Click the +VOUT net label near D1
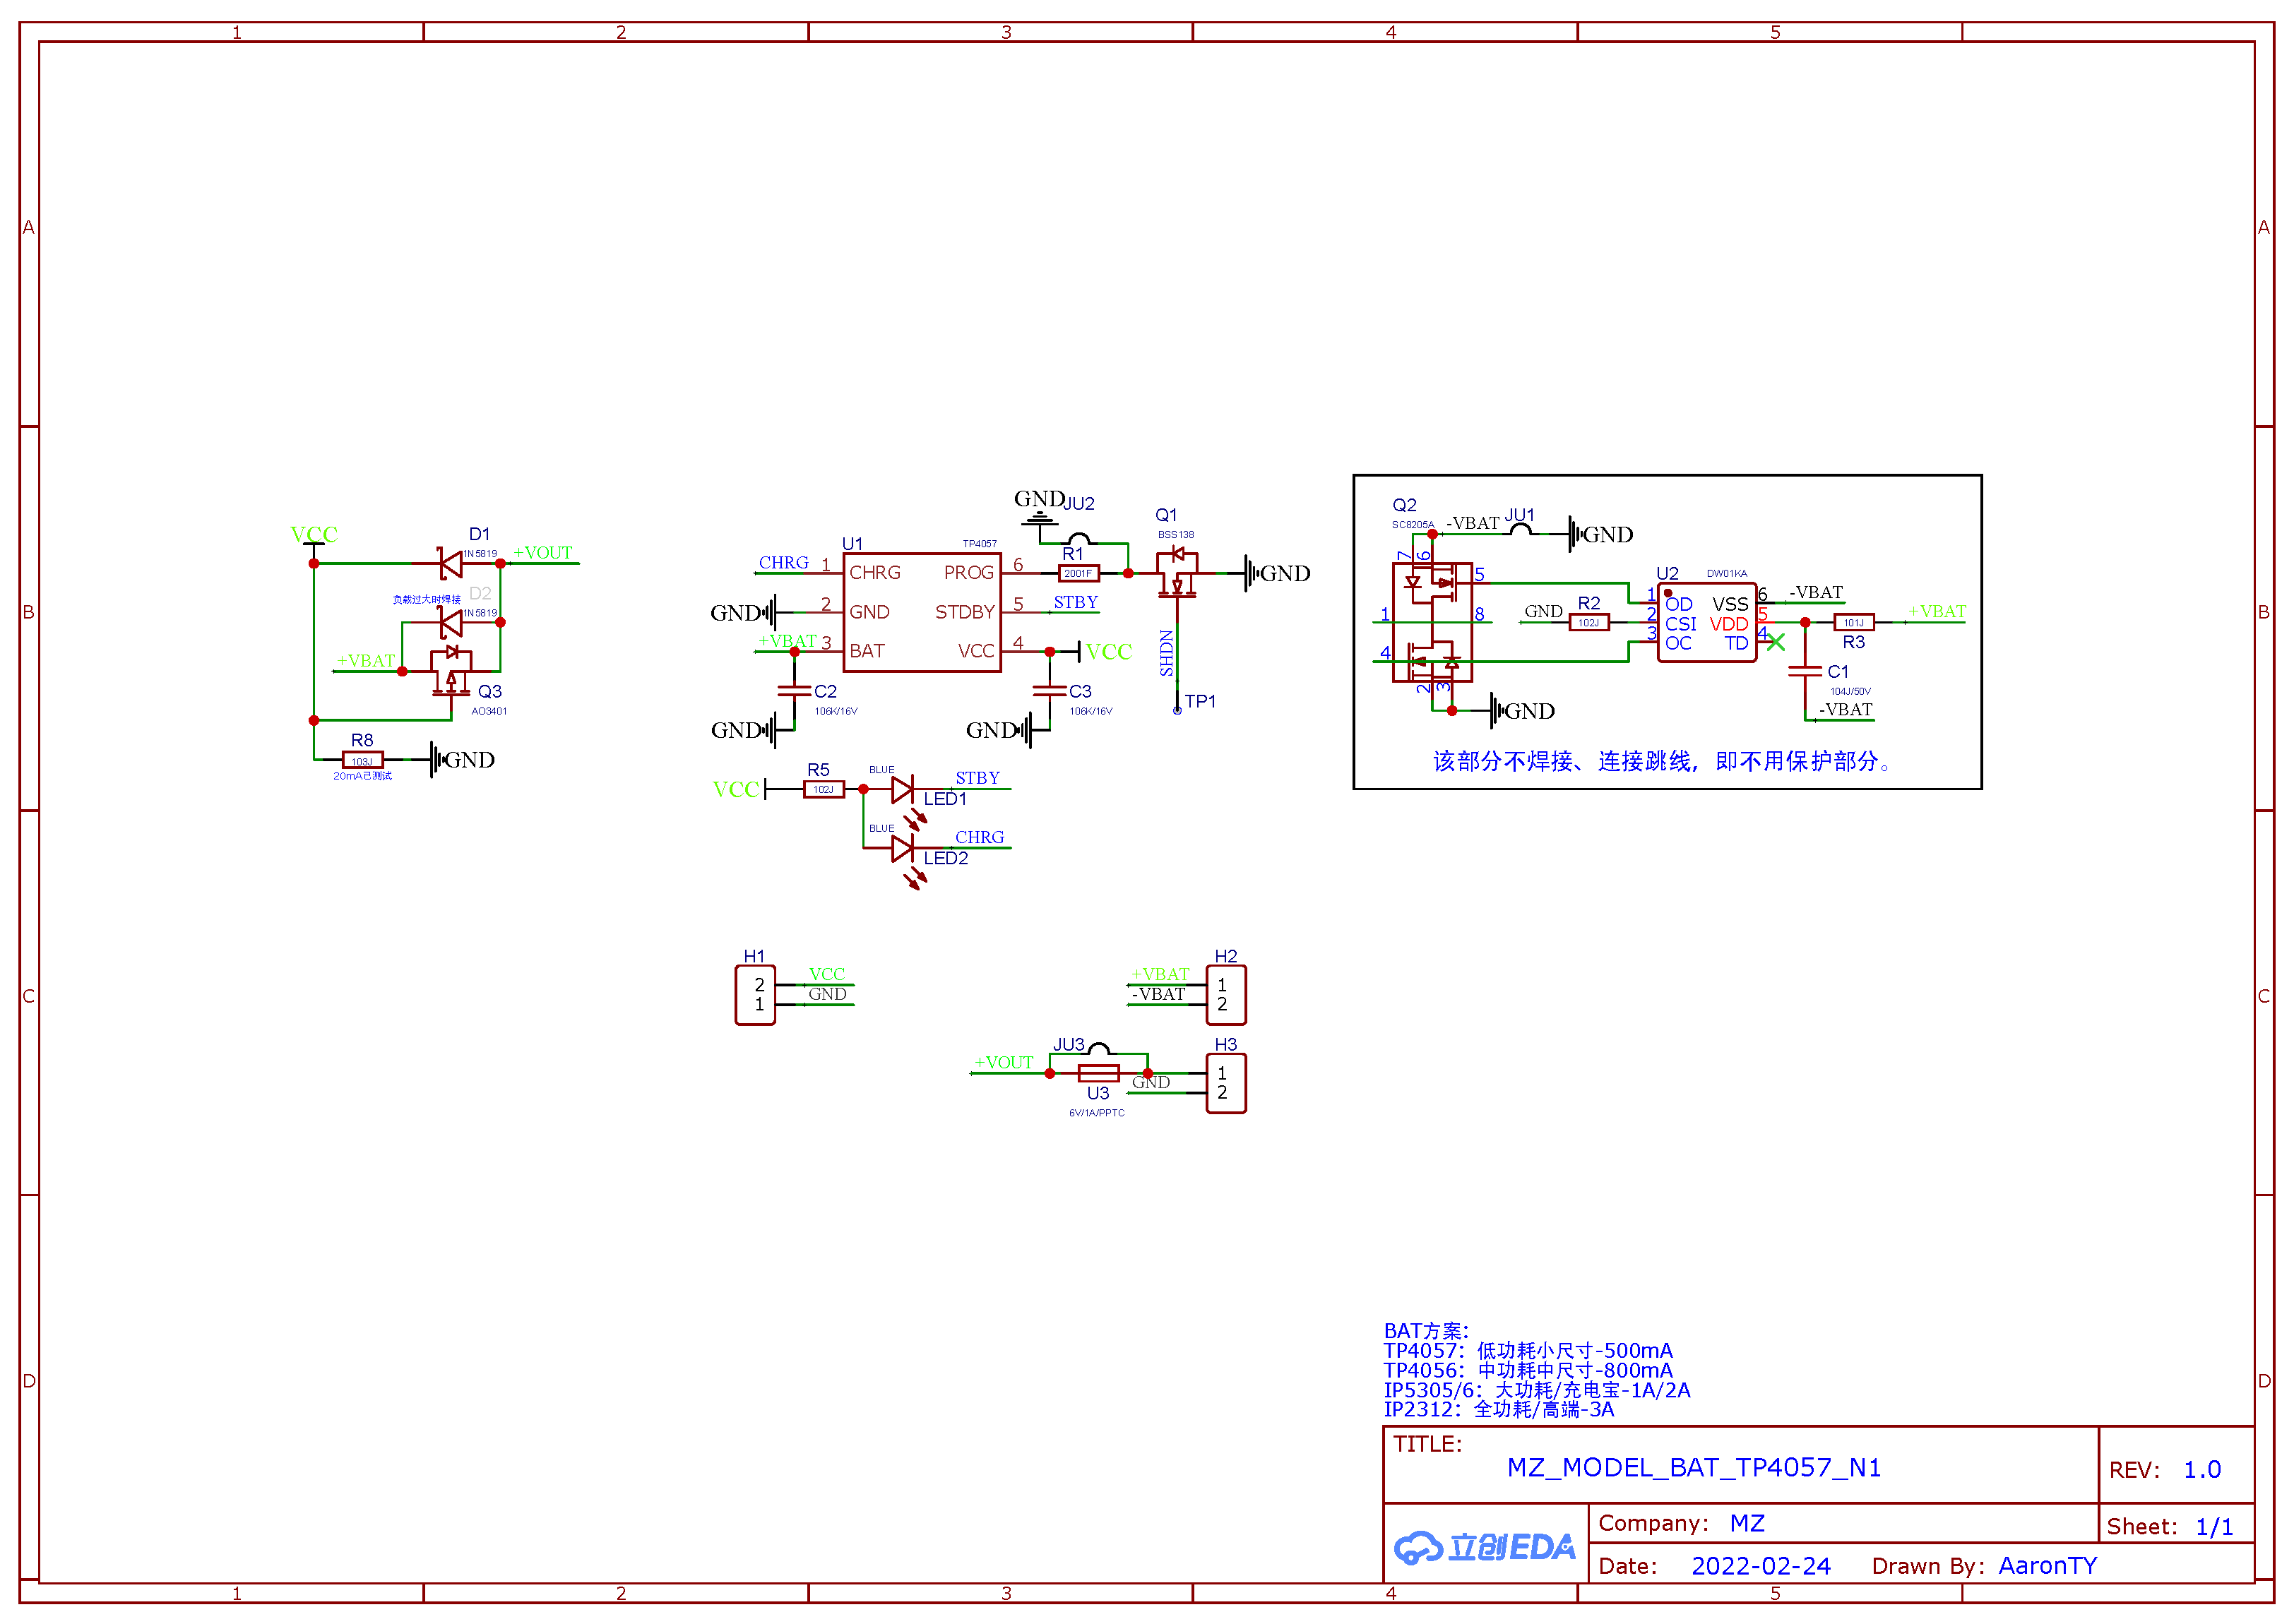This screenshot has width=2294, height=1624. tap(542, 553)
